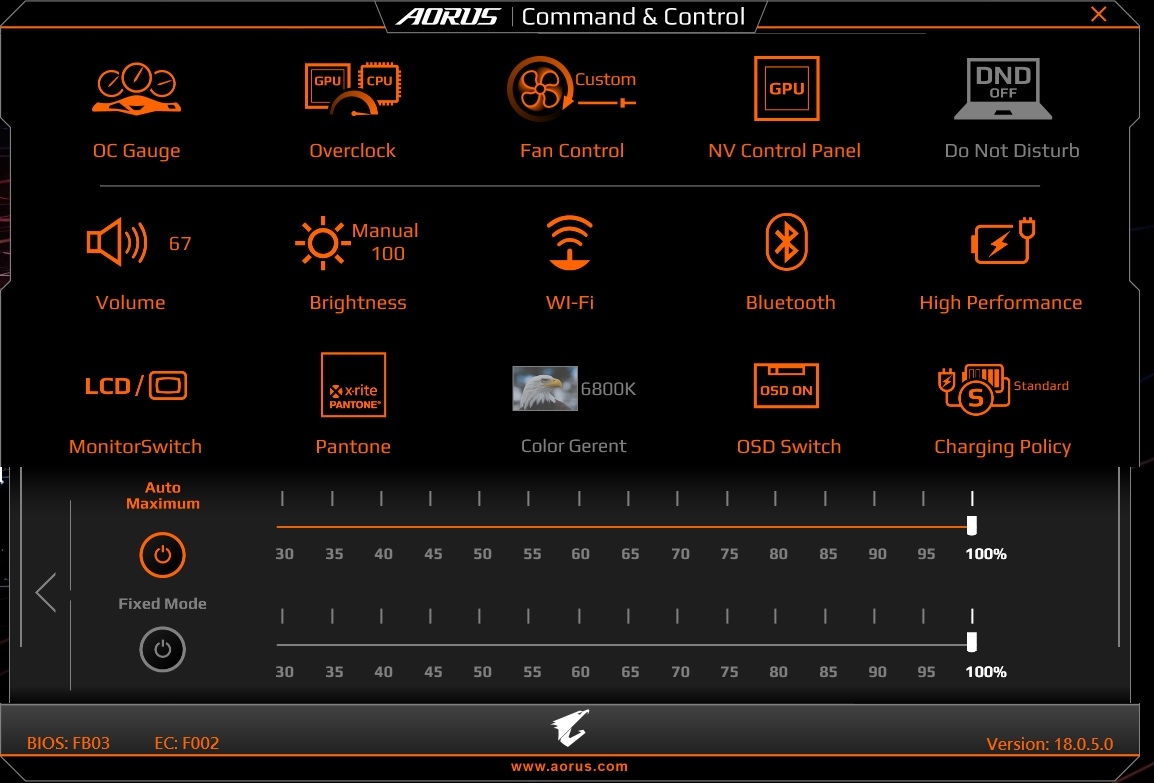Viewport: 1154px width, 783px height.
Task: Click the Color Gerent label
Action: pyautogui.click(x=574, y=446)
